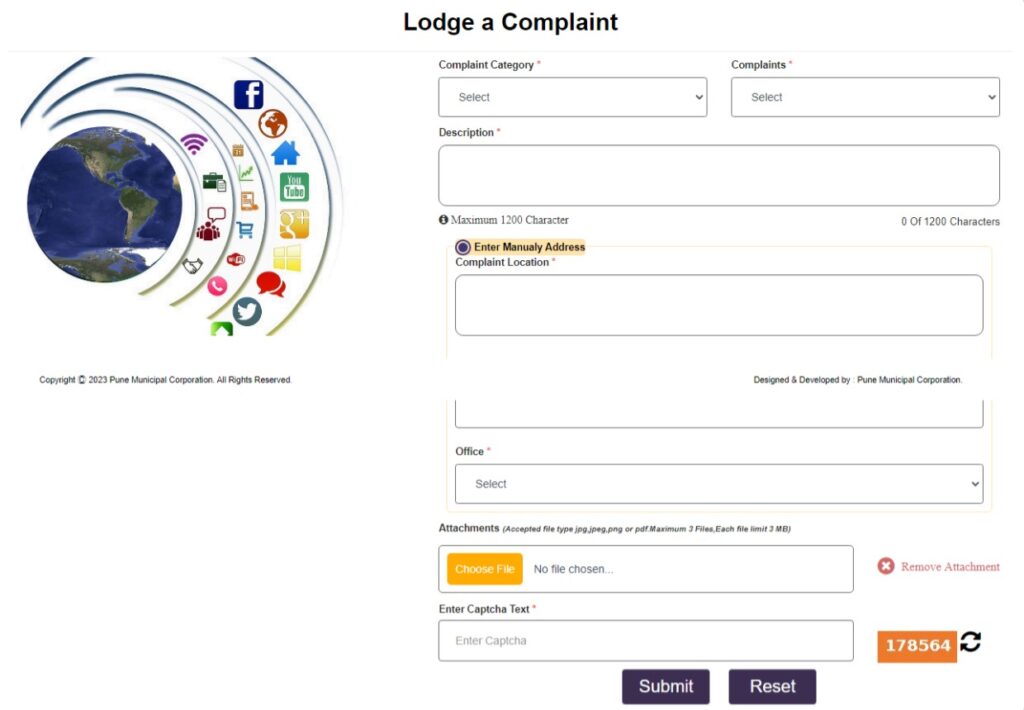Viewport: 1024px width, 710px height.
Task: Click the Submit button
Action: pyautogui.click(x=665, y=686)
